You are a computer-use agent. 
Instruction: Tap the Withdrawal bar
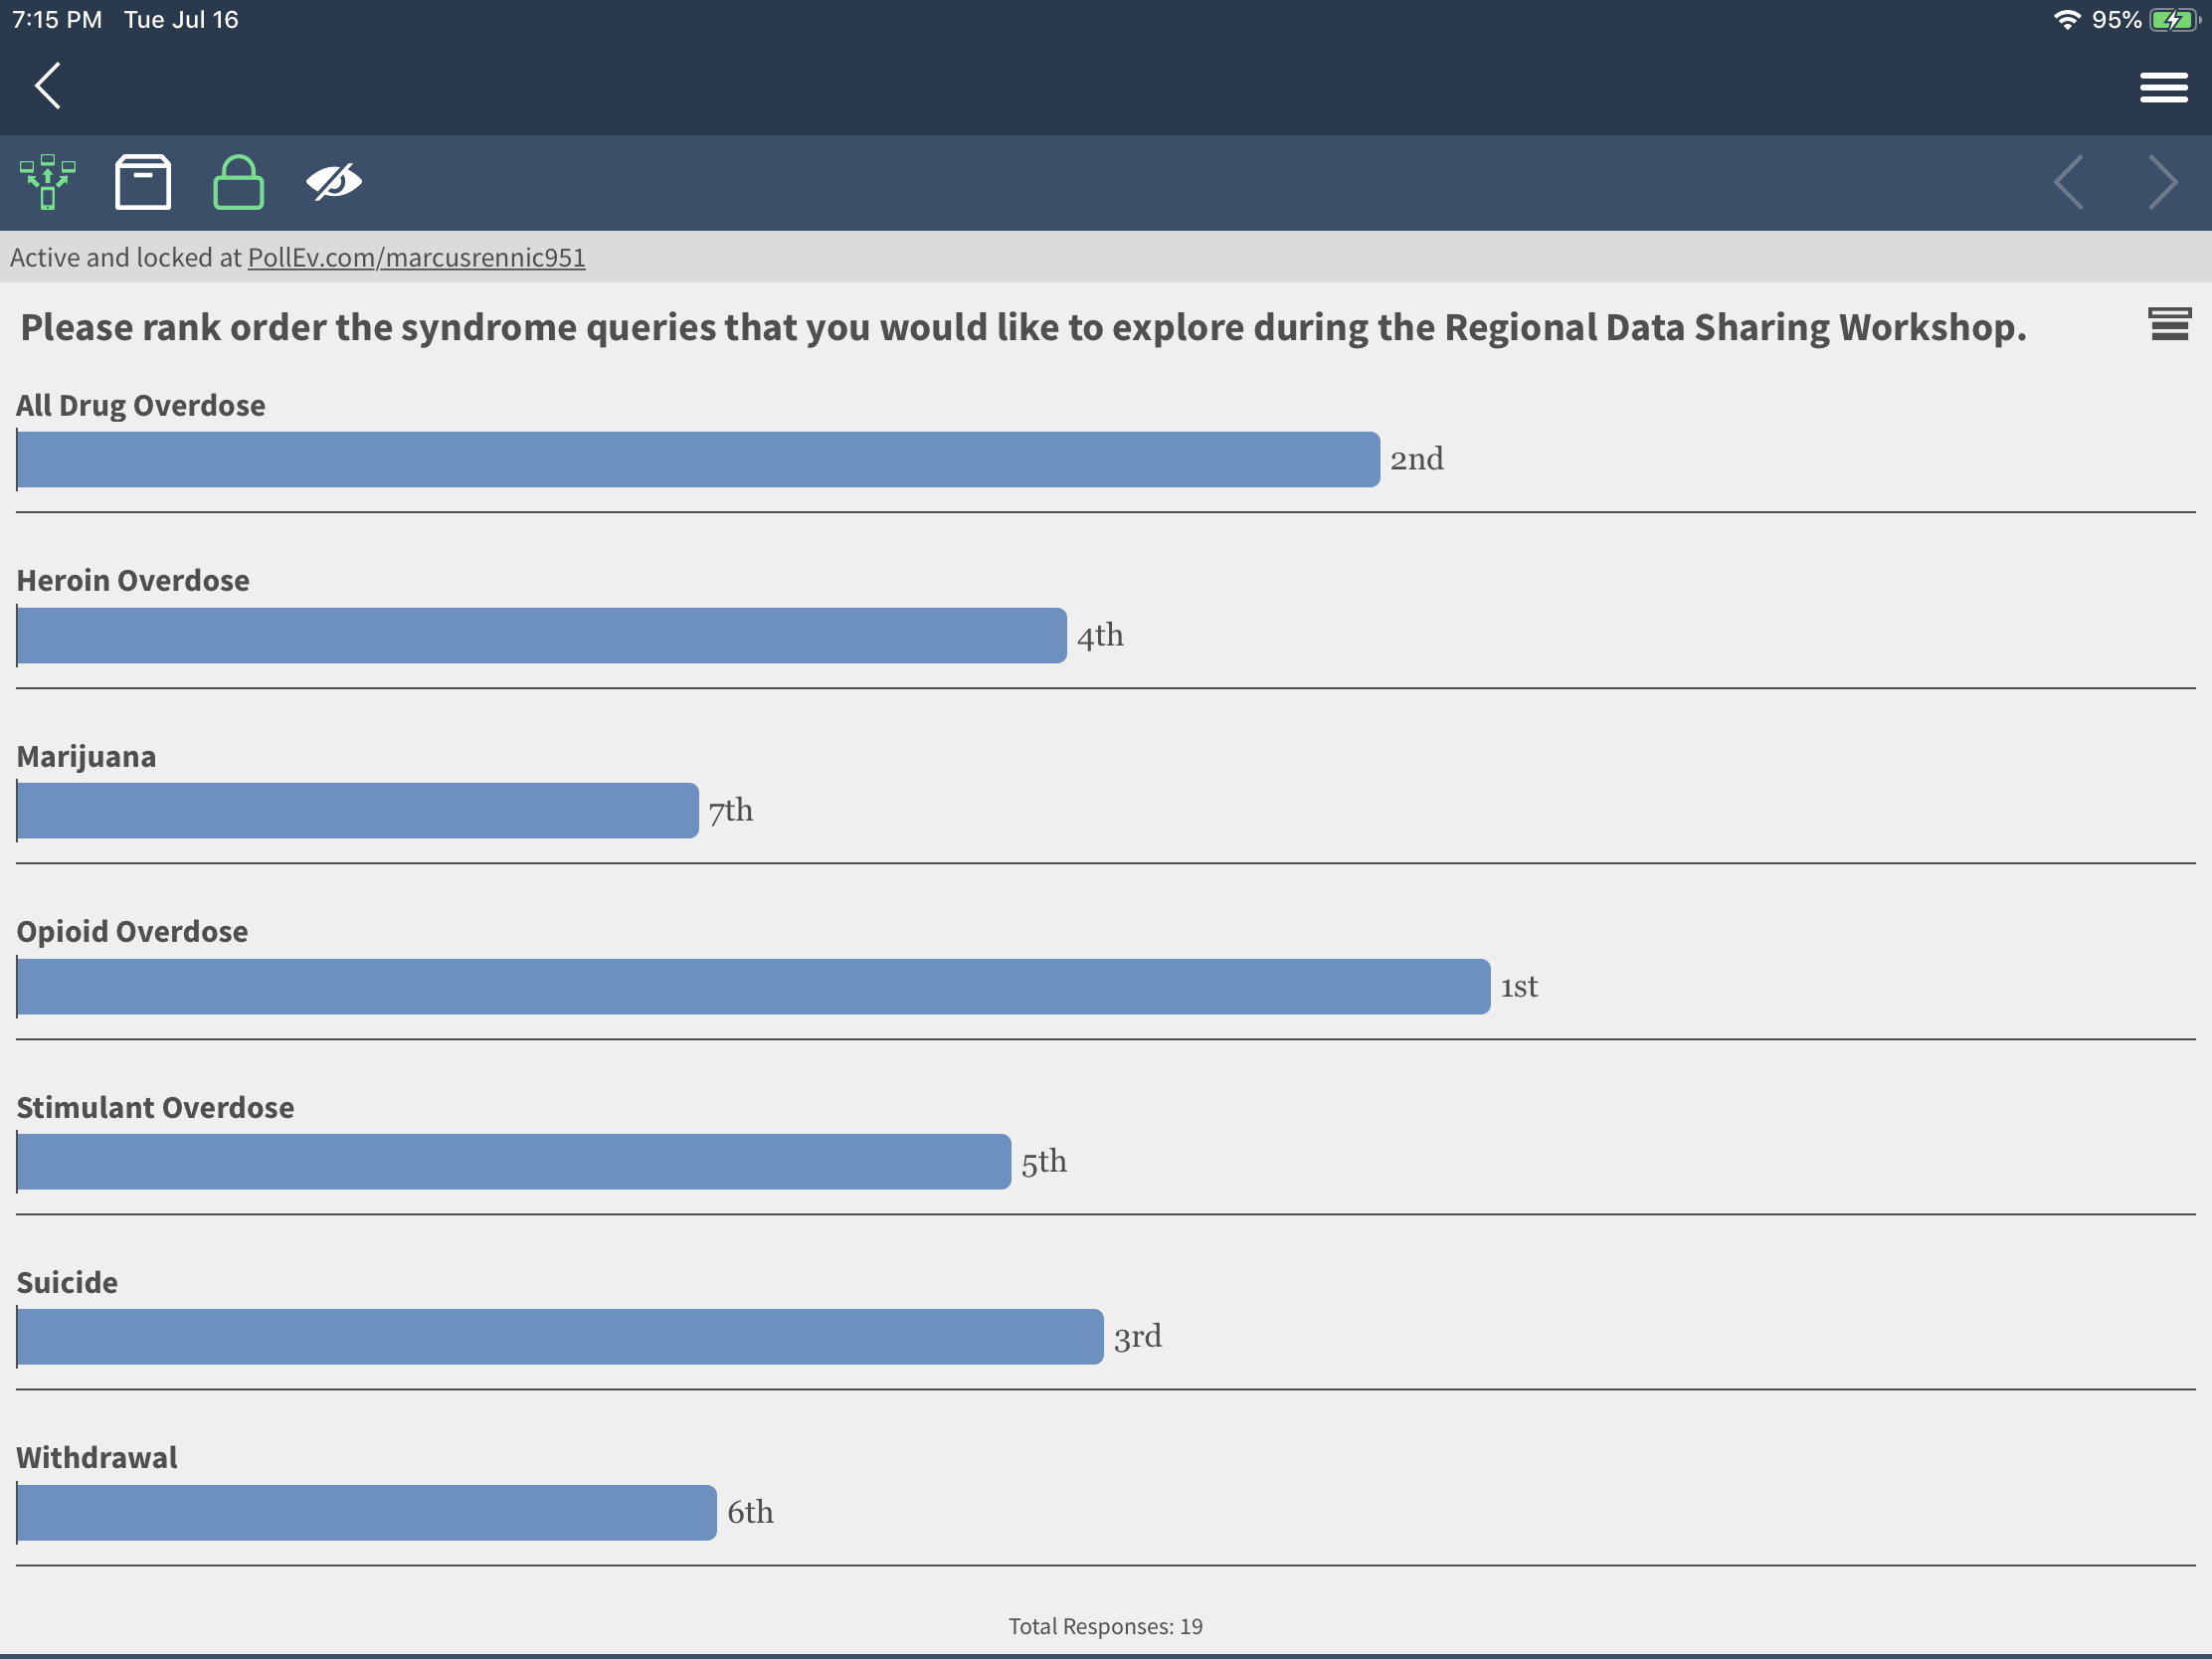point(367,1512)
